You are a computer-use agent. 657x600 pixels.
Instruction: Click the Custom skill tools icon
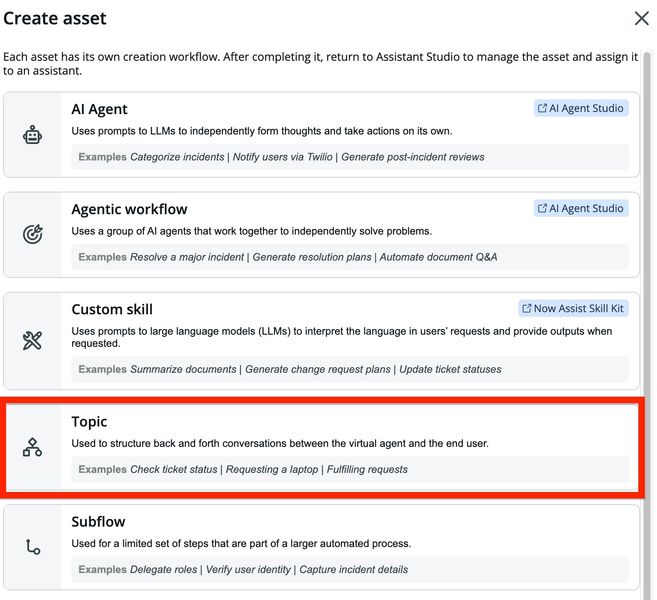pyautogui.click(x=33, y=341)
